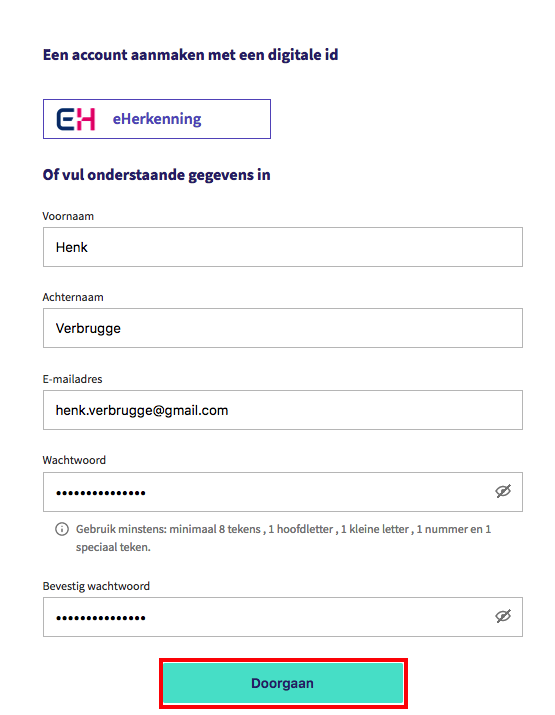This screenshot has height=715, width=555.
Task: Click inside the Wachtwoord password field
Action: (283, 492)
